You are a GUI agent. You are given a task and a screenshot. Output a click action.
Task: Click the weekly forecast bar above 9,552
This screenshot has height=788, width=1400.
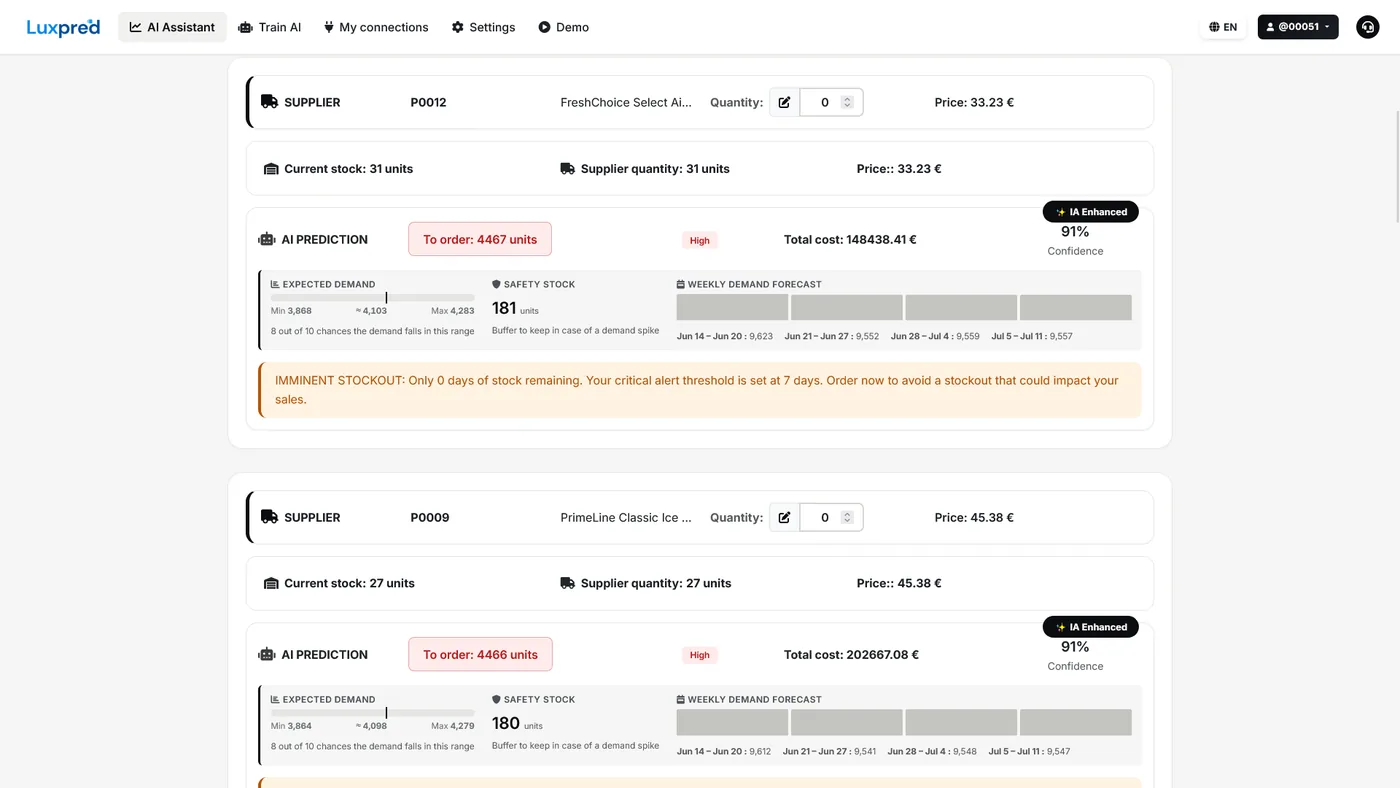tap(847, 307)
